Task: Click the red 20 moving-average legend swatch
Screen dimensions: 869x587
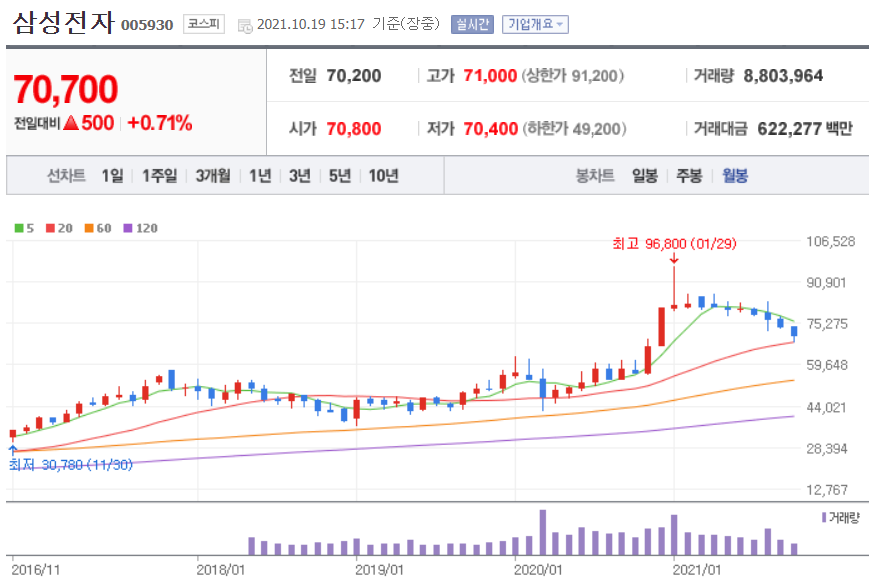Action: (50, 228)
